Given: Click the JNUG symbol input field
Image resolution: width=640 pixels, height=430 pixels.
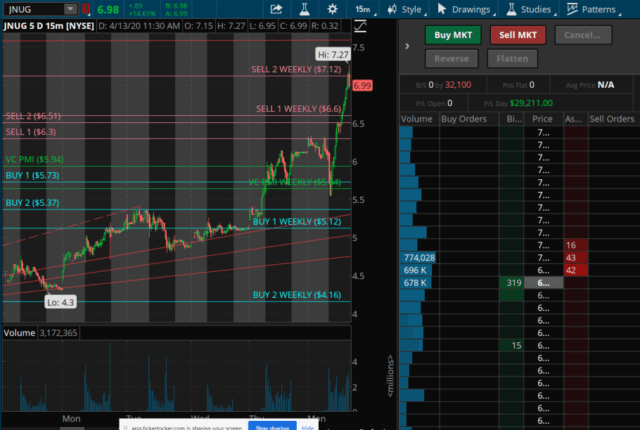Looking at the screenshot, I should click(x=34, y=9).
